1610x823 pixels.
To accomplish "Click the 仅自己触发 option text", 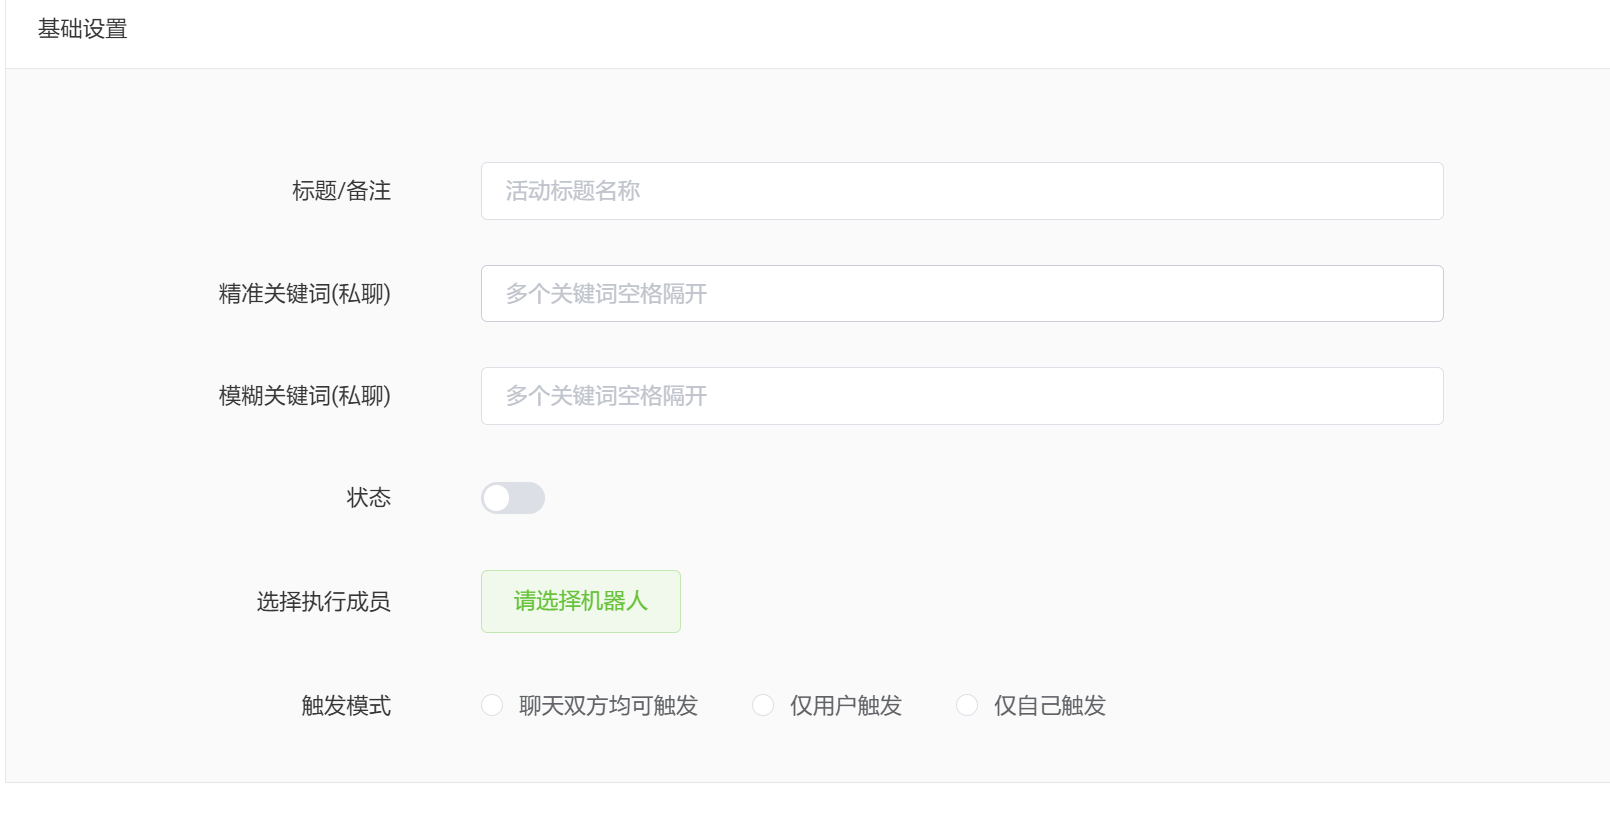I will (1050, 706).
